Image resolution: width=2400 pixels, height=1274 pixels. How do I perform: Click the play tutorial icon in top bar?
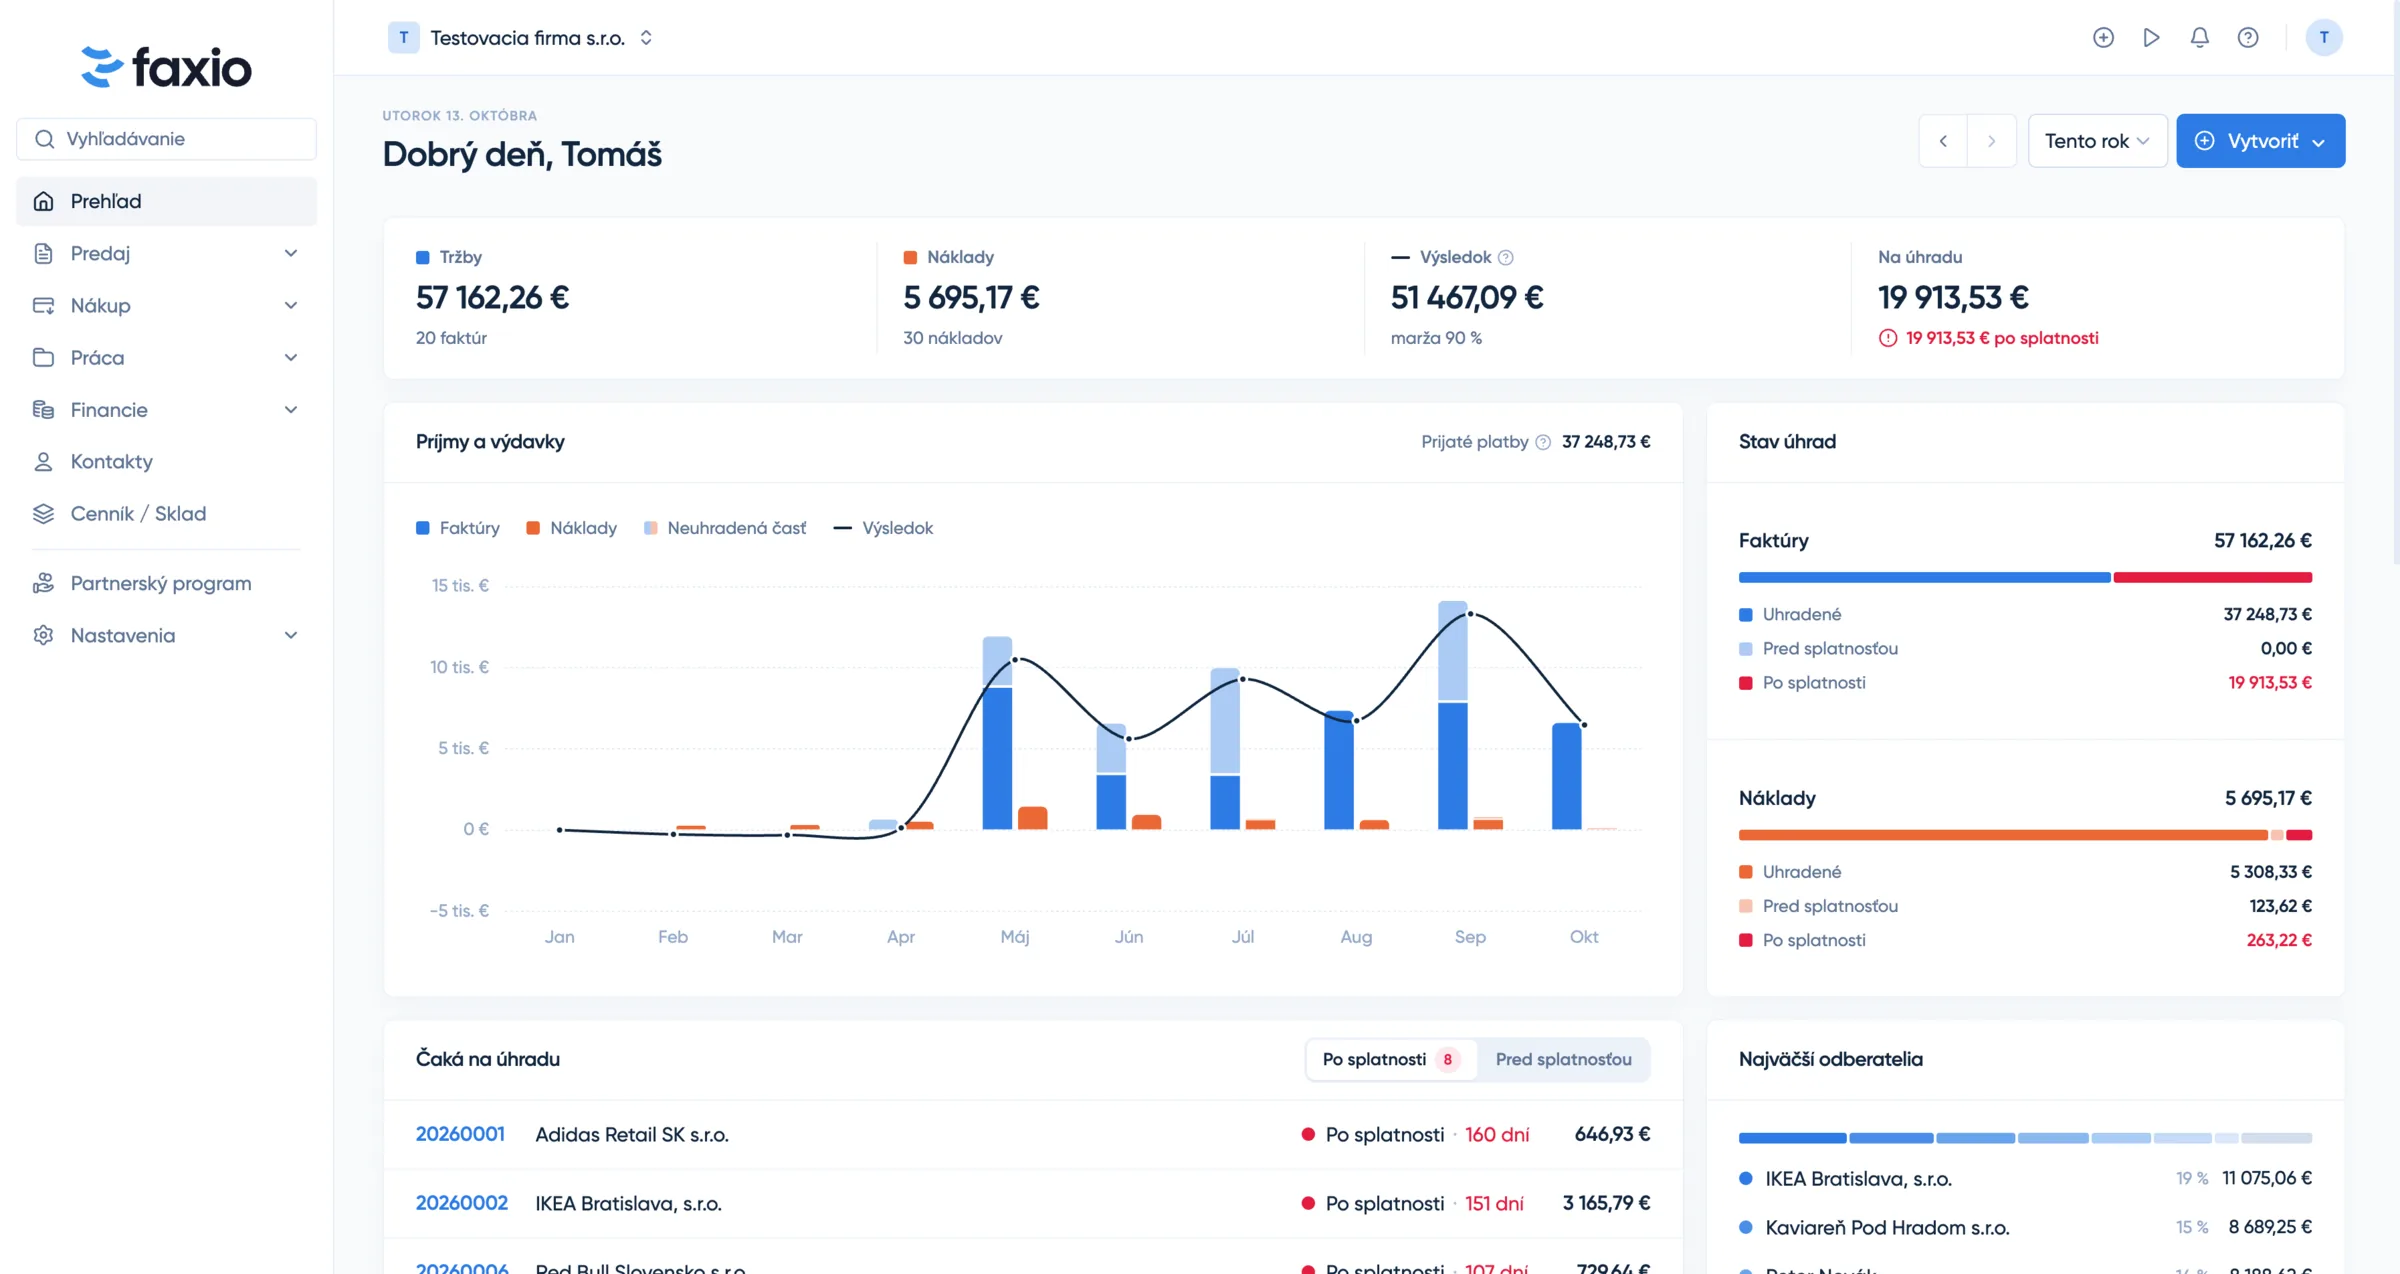pyautogui.click(x=2151, y=38)
